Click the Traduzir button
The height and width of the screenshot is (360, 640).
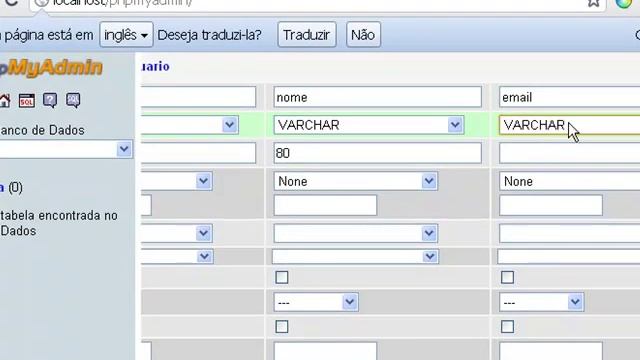[307, 35]
